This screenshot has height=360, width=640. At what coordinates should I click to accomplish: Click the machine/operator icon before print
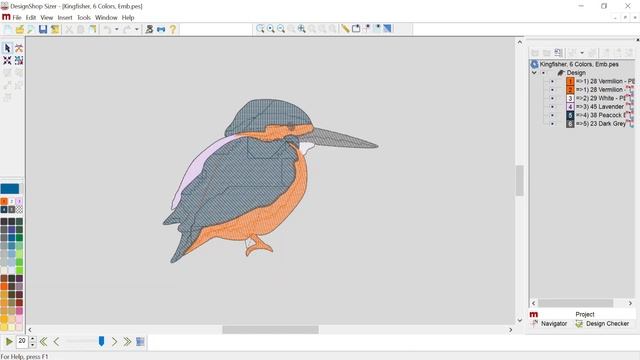point(149,29)
